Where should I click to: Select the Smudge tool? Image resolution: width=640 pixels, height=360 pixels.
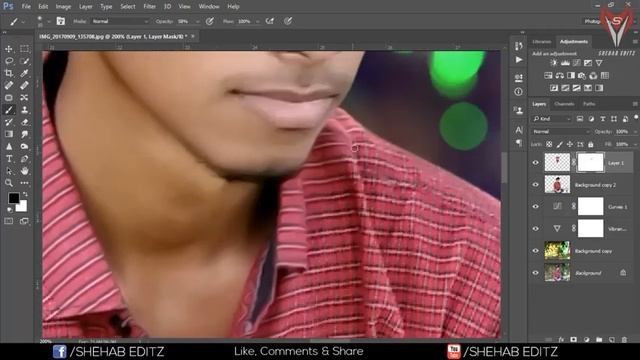[x=24, y=134]
